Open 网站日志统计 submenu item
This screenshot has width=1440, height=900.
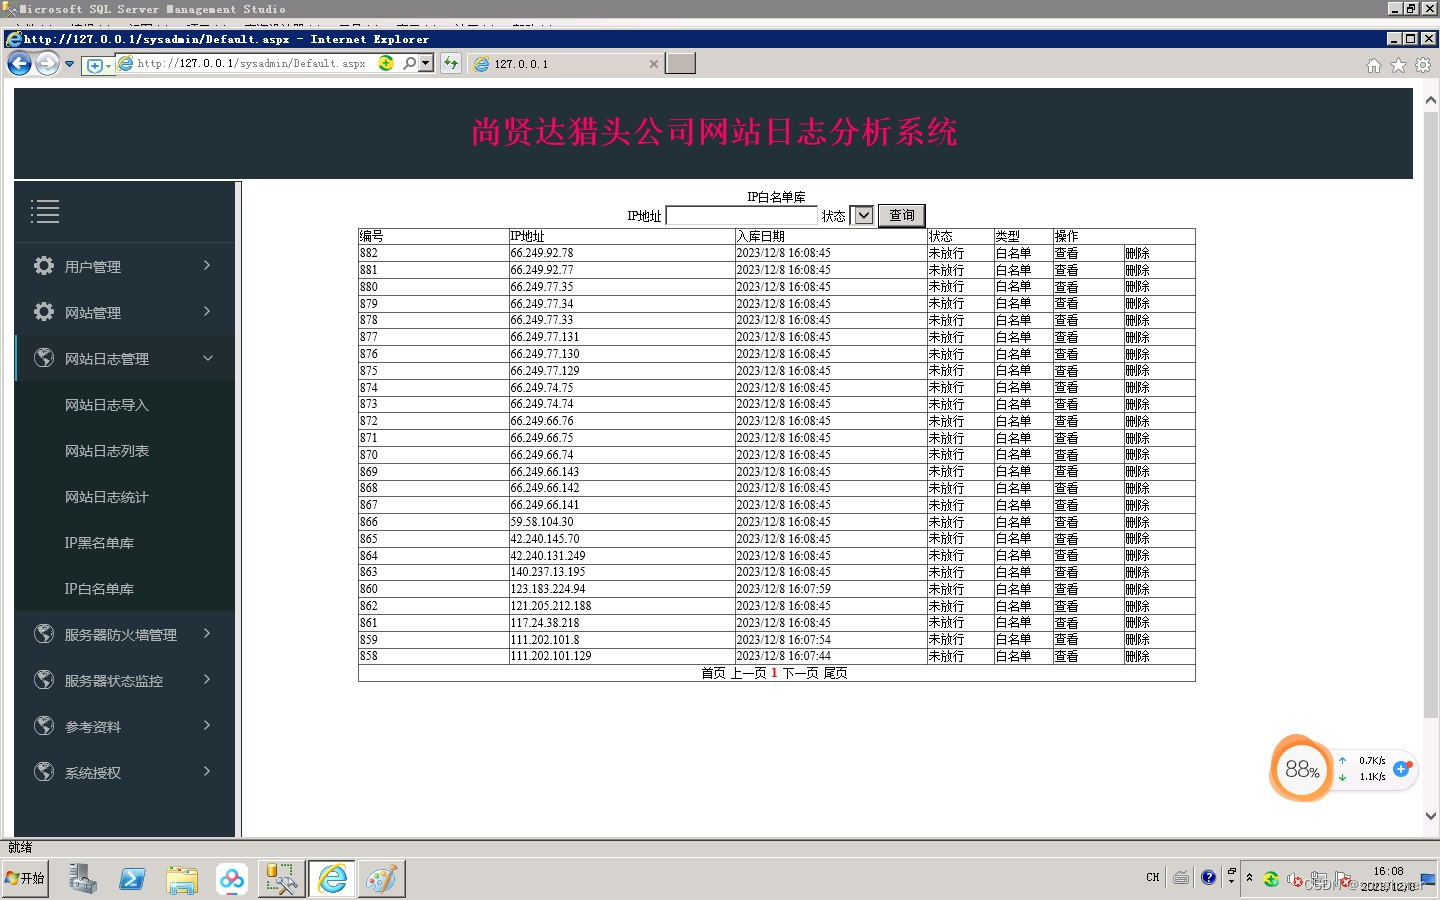(x=107, y=497)
